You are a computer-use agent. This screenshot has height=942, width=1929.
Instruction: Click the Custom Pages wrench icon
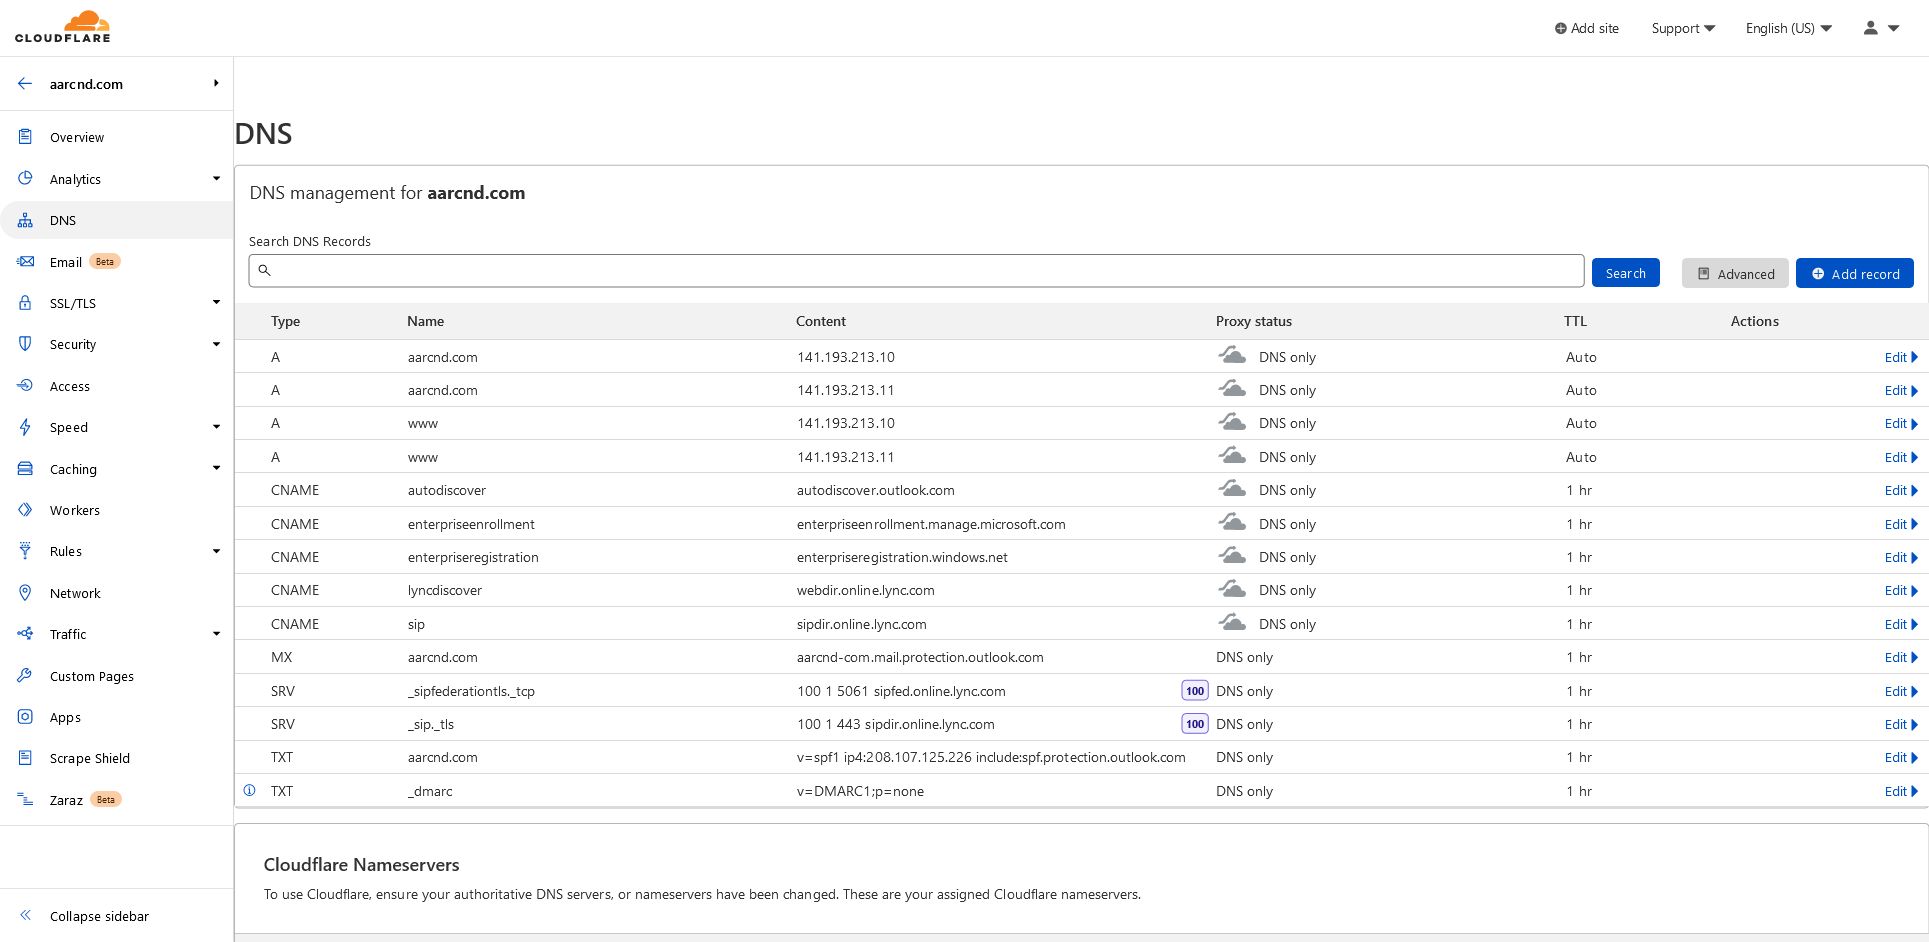click(26, 676)
